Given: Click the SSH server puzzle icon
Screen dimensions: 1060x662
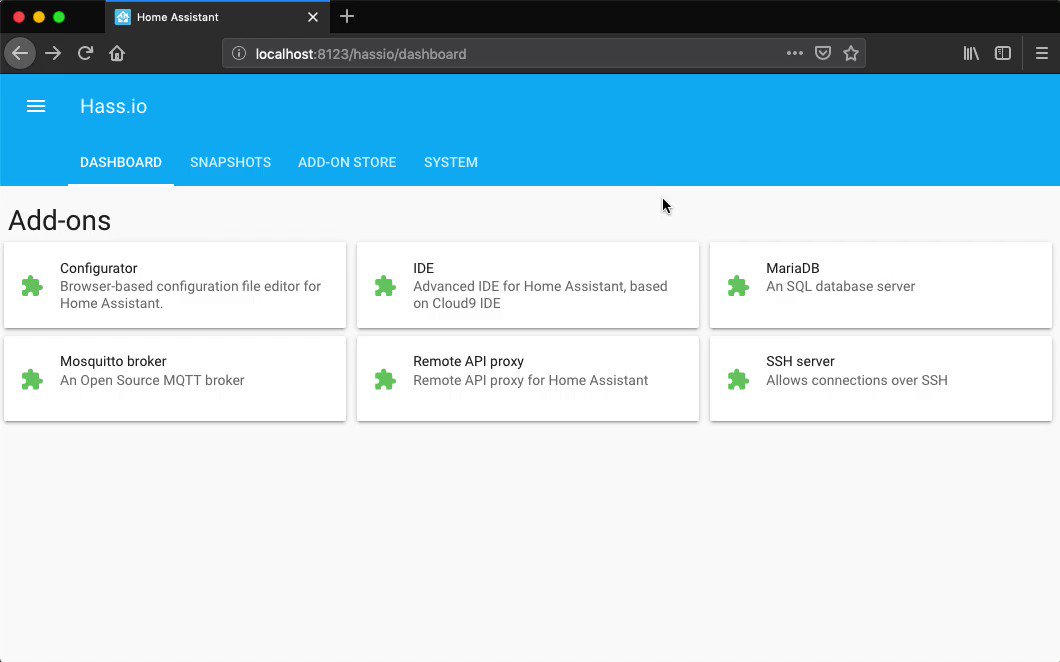Looking at the screenshot, I should point(738,379).
